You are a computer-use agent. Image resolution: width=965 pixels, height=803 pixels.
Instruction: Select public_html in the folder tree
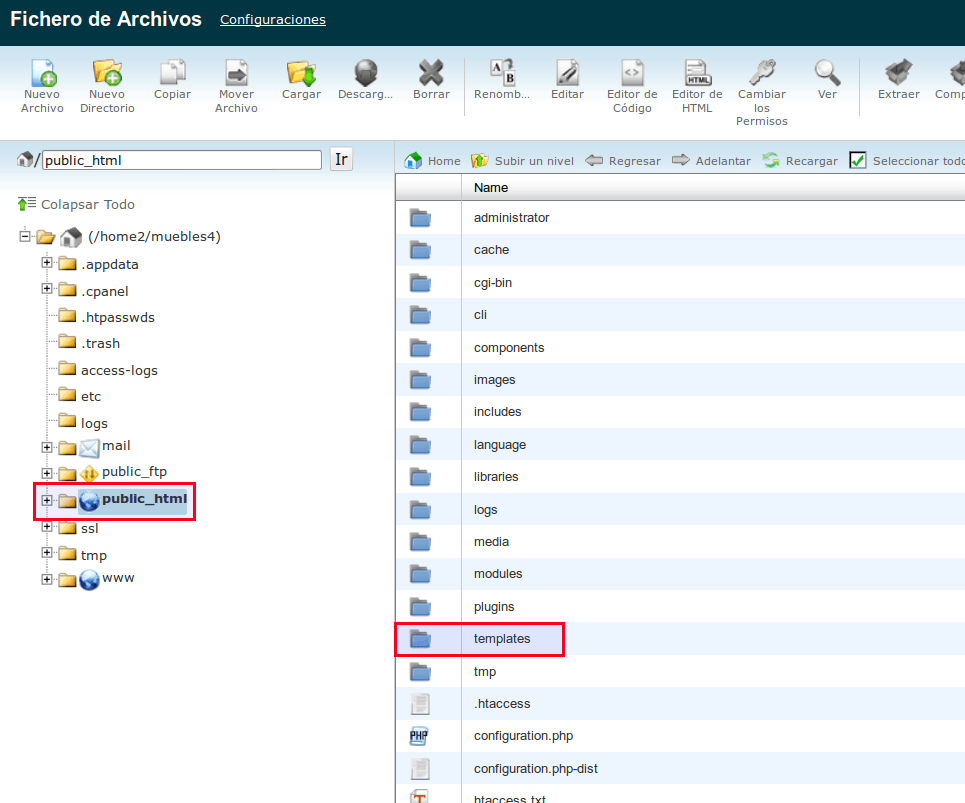[x=144, y=499]
